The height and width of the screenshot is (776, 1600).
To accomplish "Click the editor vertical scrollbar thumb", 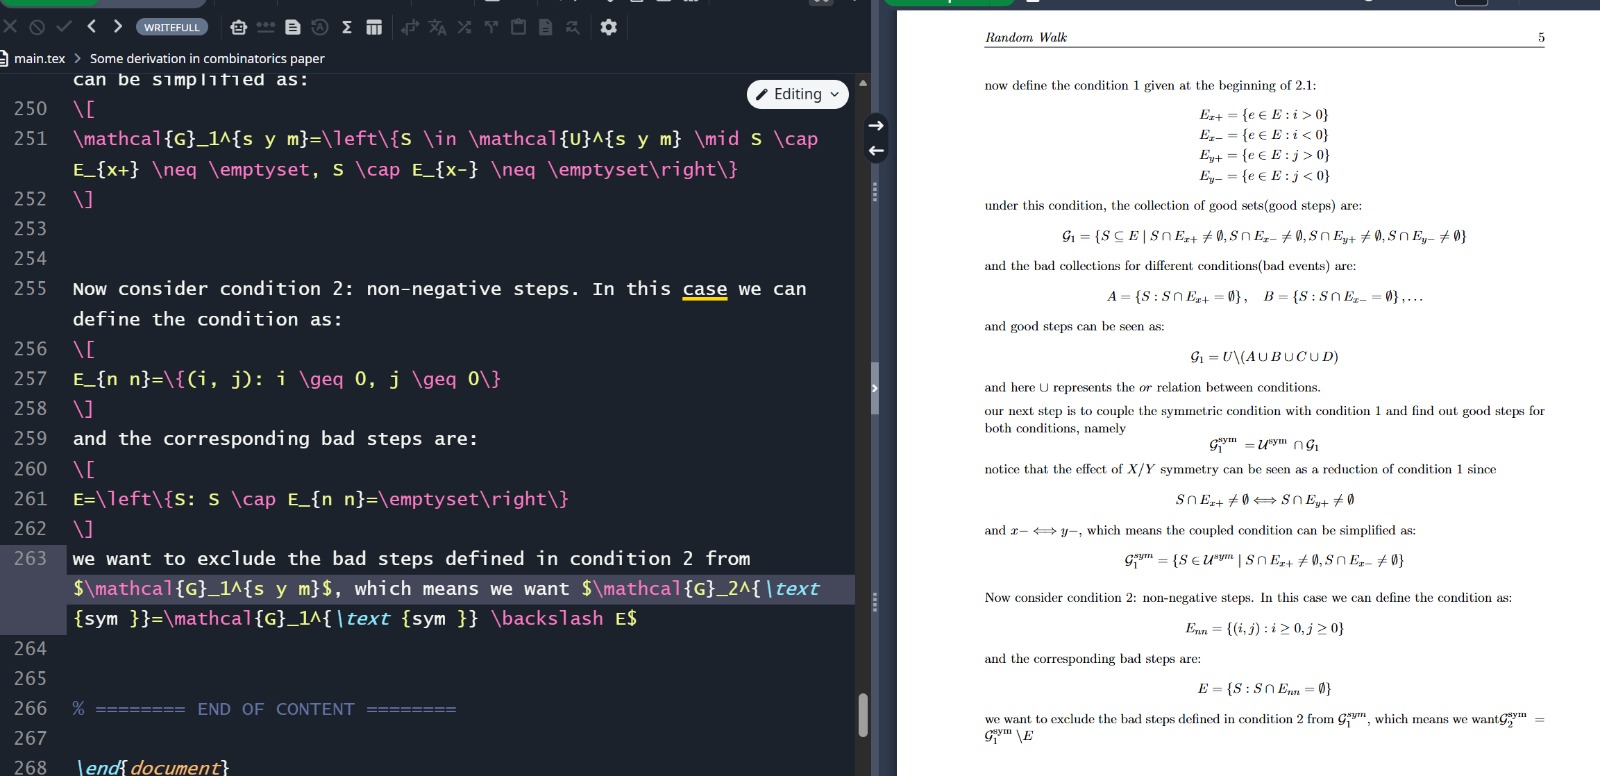I will pyautogui.click(x=863, y=714).
